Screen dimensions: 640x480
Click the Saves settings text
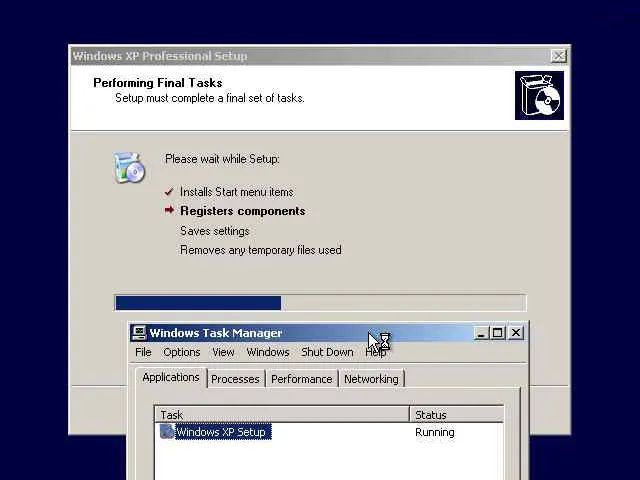pyautogui.click(x=215, y=231)
